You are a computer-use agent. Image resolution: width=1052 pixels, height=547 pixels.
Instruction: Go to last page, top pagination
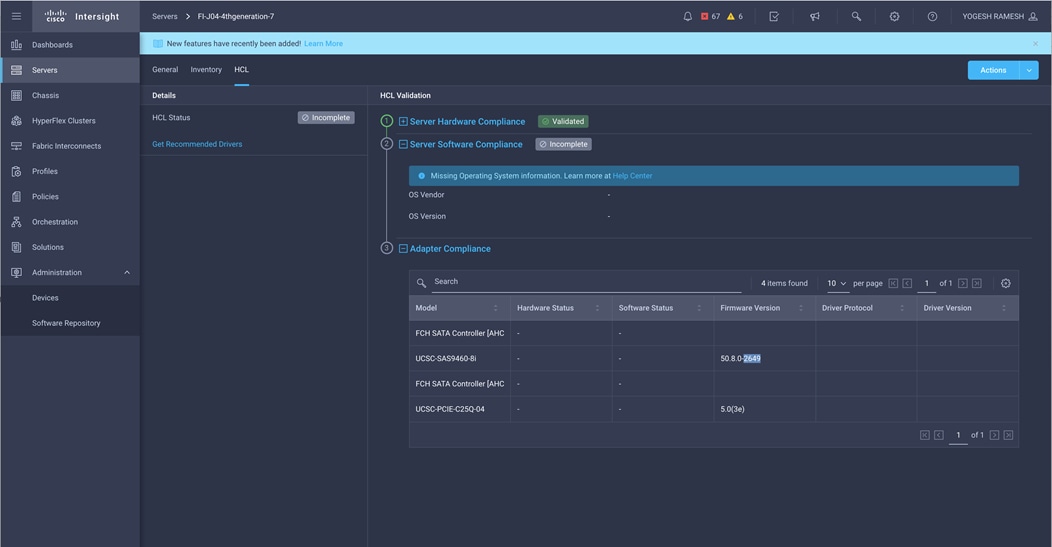(x=977, y=283)
